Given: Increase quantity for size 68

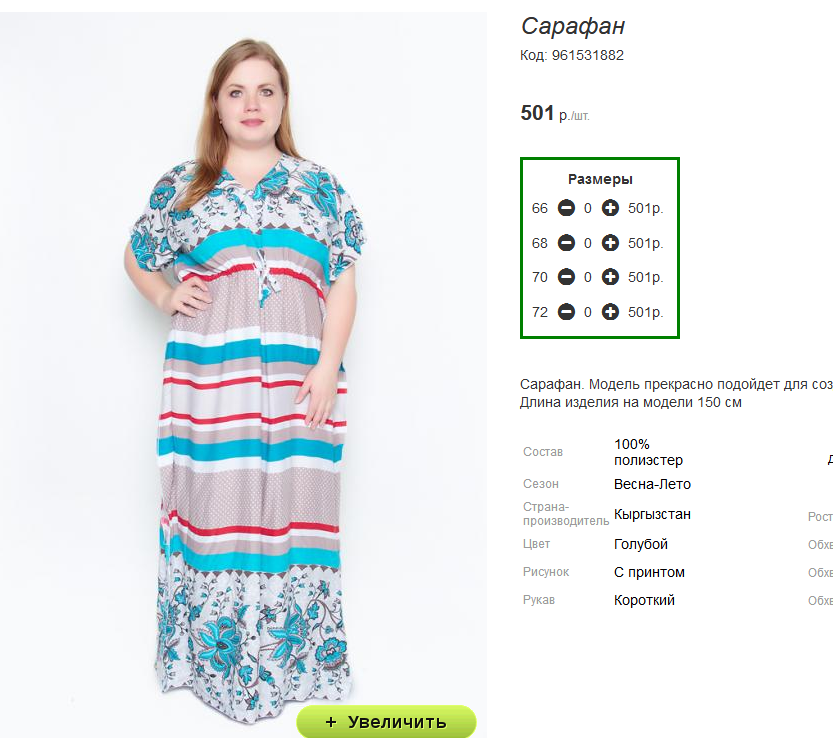Looking at the screenshot, I should [610, 243].
